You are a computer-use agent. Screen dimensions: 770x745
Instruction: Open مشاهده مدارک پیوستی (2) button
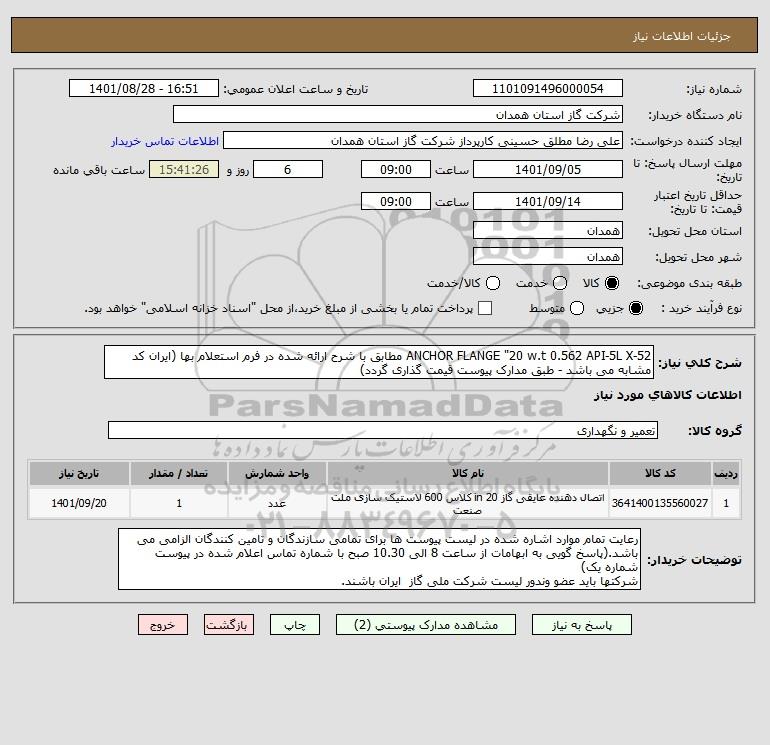(x=426, y=625)
